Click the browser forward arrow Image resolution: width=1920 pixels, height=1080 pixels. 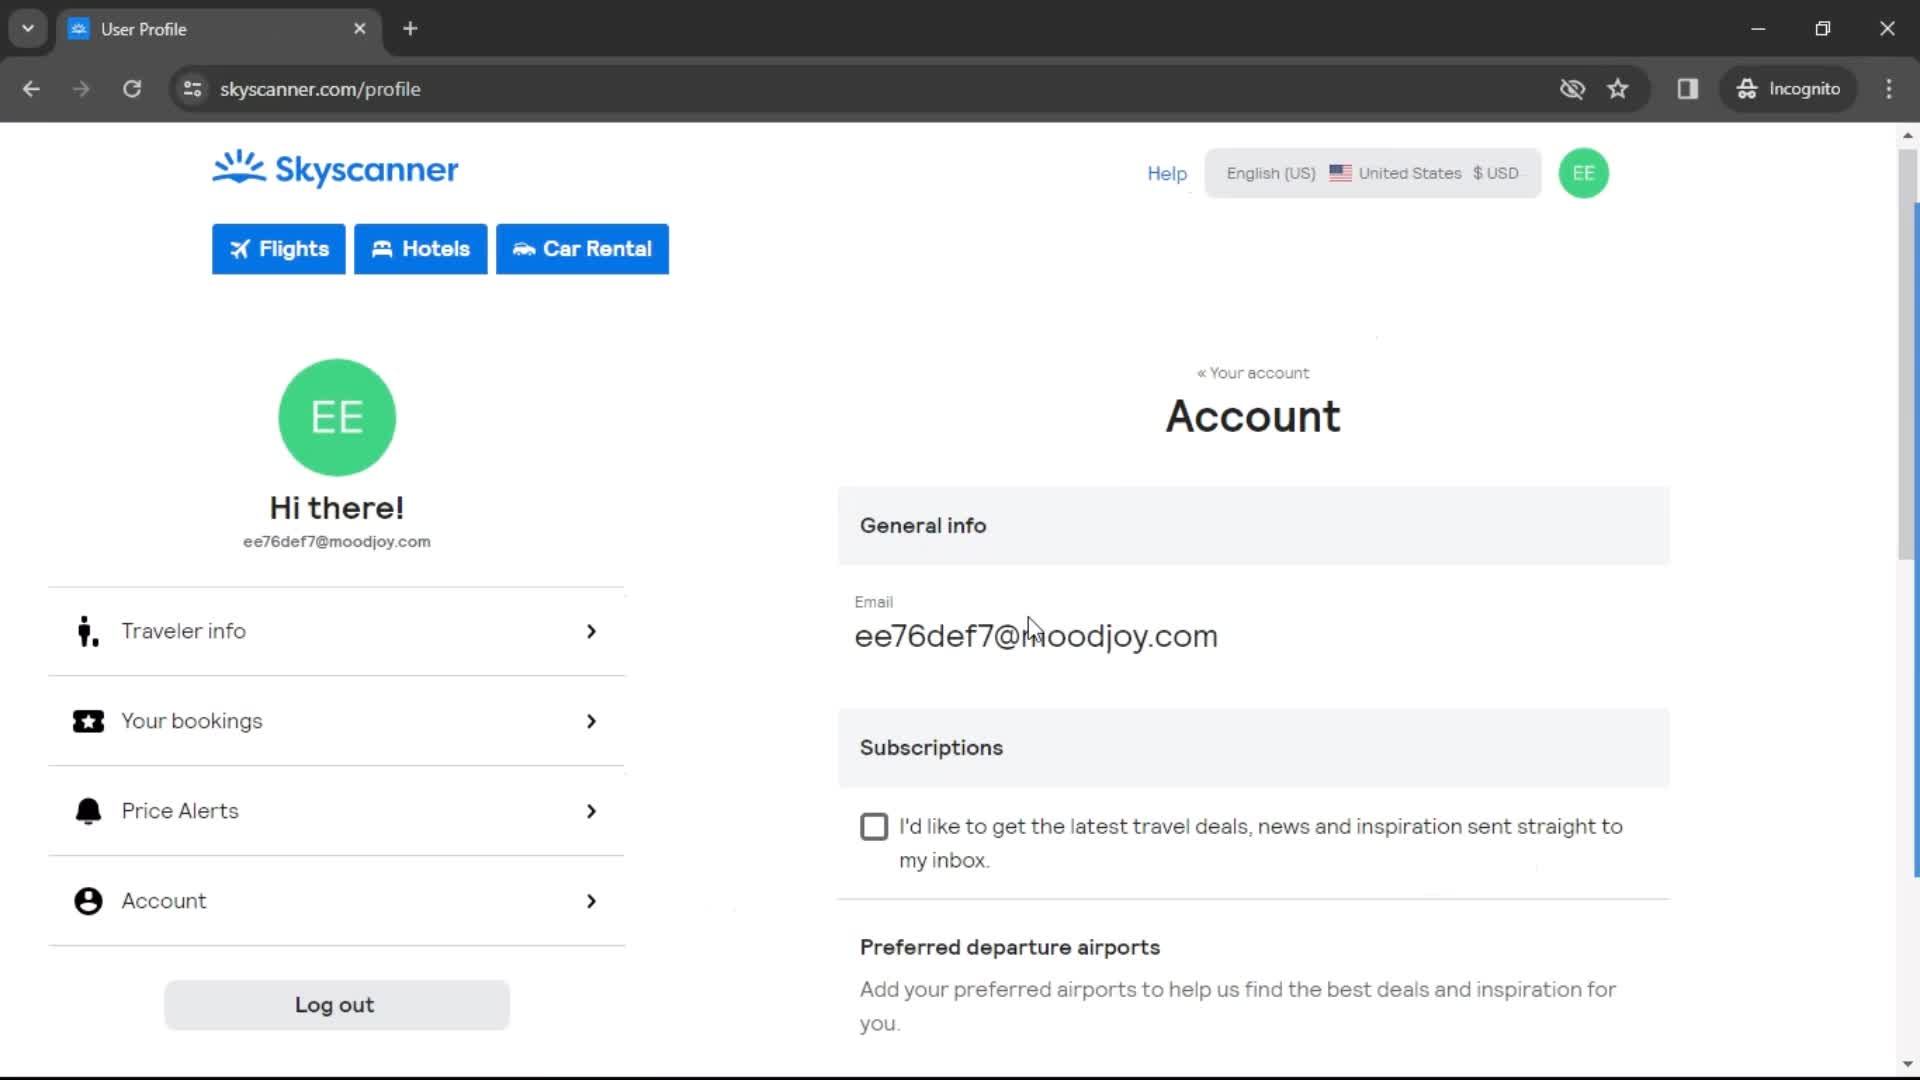81,89
